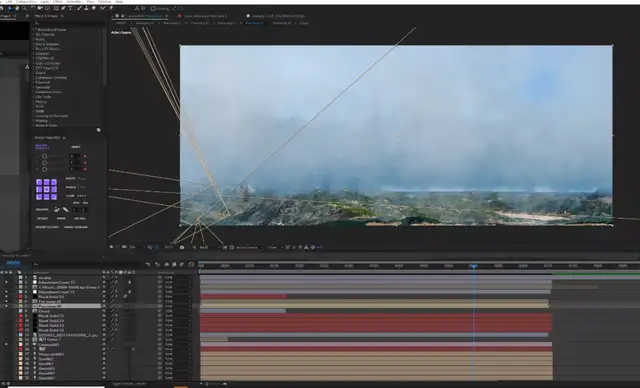
Task: Select the Hand tool in toolbar
Action: 17,8
